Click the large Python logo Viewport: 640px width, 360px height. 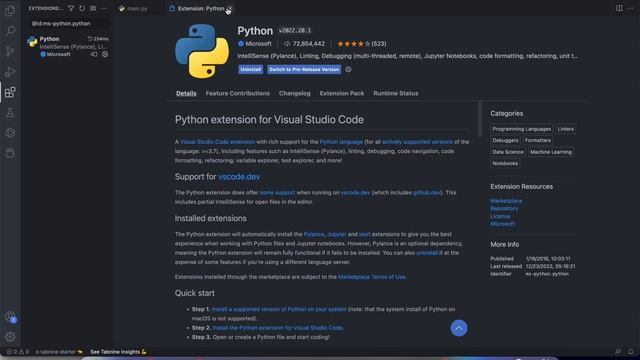202,51
